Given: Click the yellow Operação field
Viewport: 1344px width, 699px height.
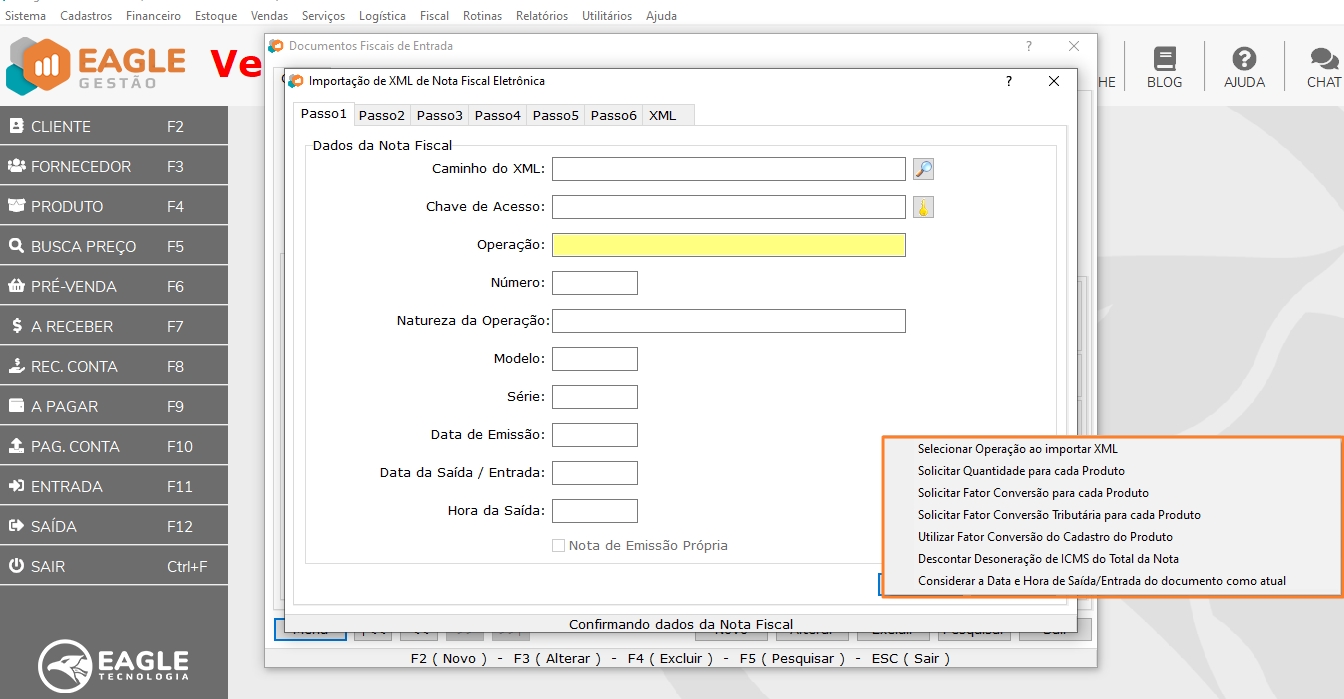Looking at the screenshot, I should 728,245.
